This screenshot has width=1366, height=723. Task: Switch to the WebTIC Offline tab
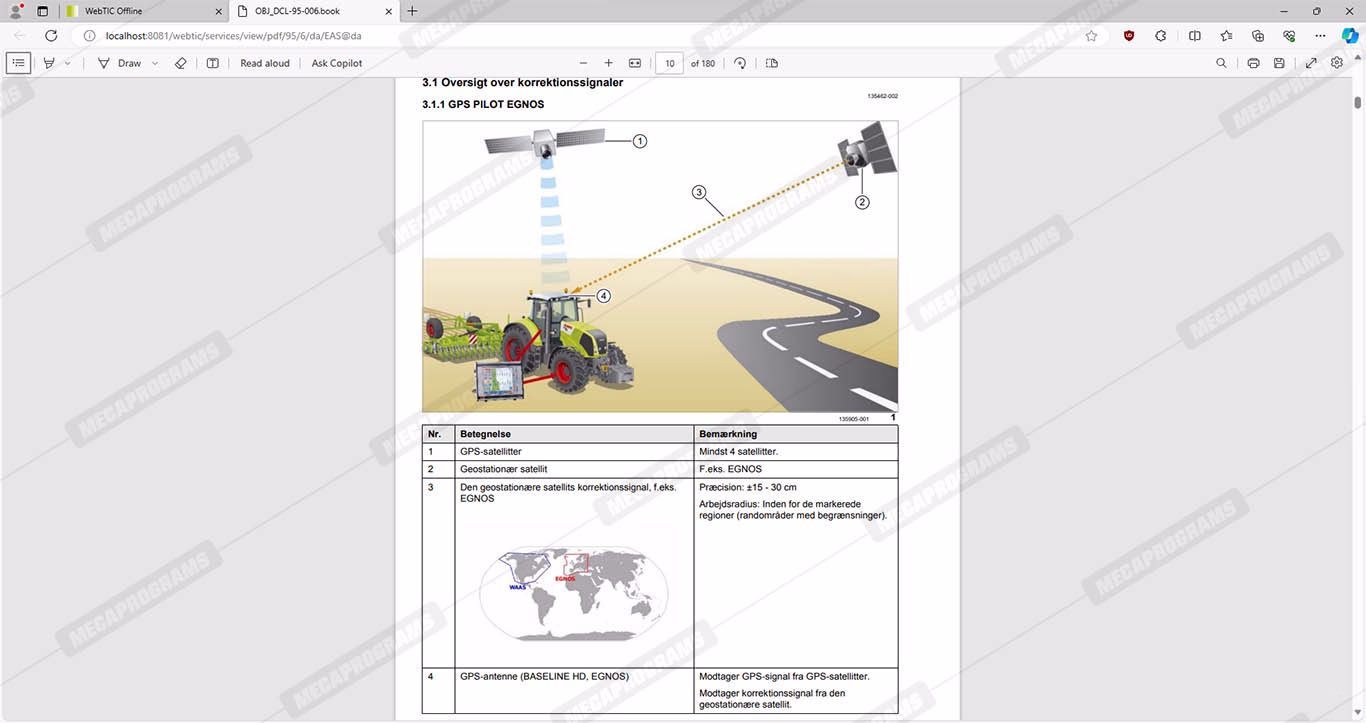coord(142,11)
